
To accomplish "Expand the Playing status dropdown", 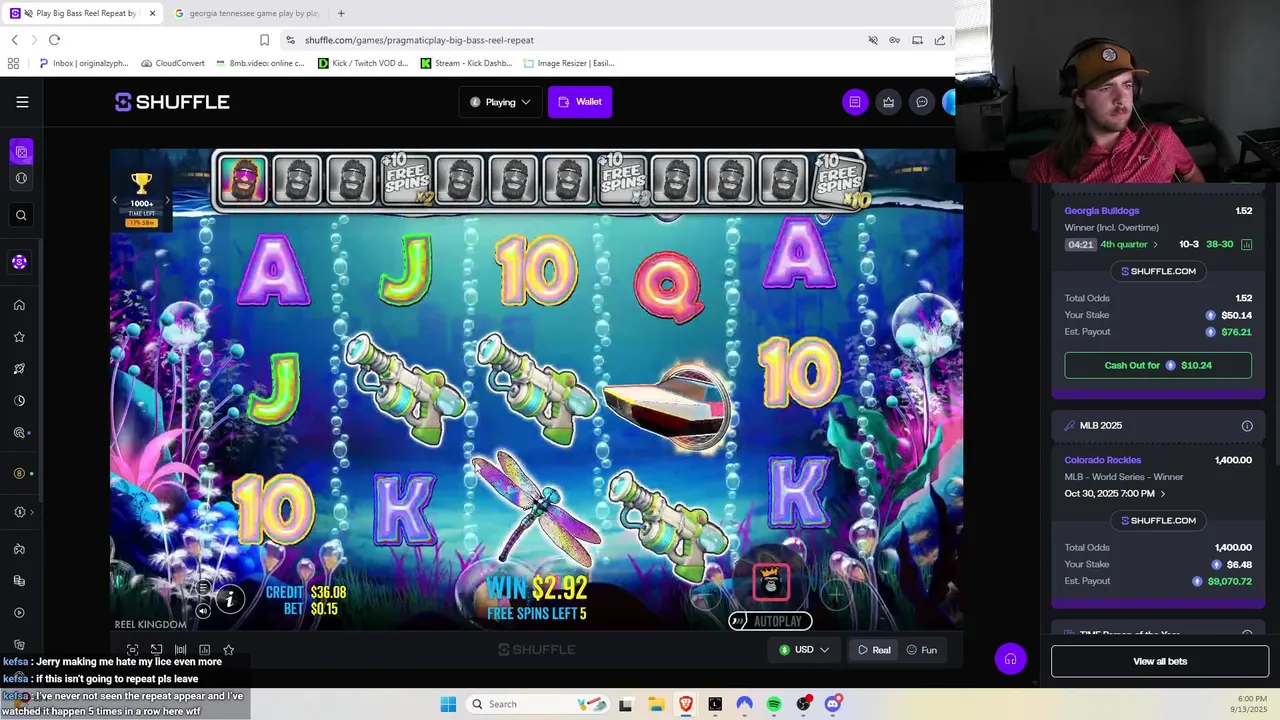I will pyautogui.click(x=500, y=102).
